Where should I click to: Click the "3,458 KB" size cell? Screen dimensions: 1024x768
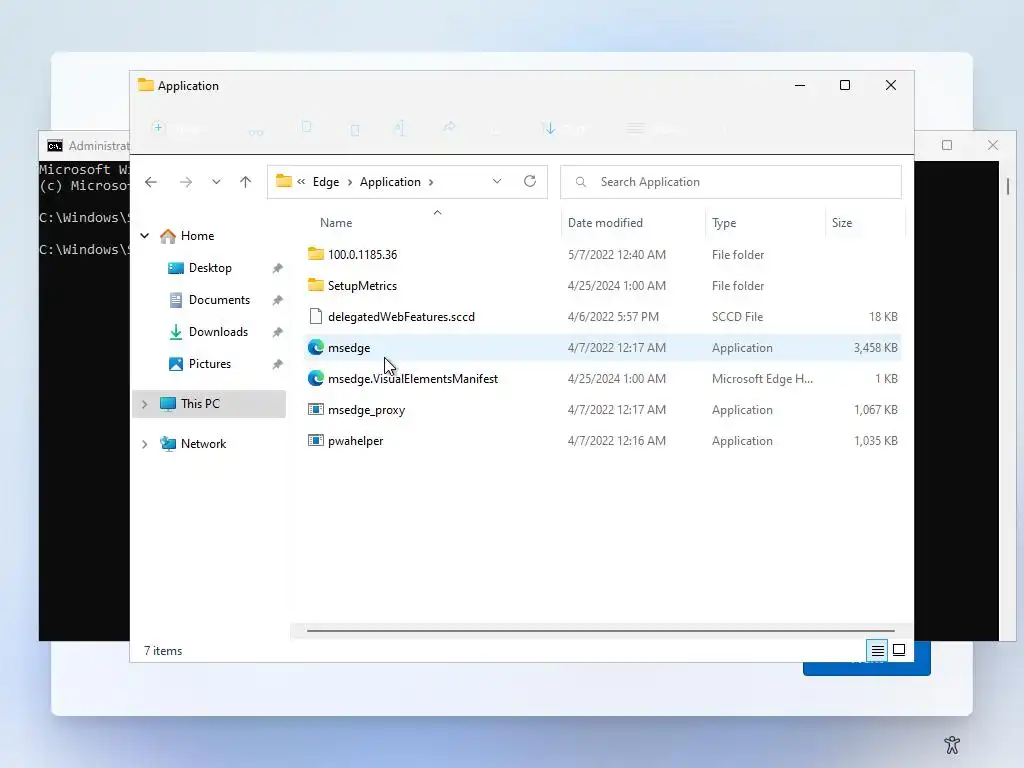coord(875,348)
